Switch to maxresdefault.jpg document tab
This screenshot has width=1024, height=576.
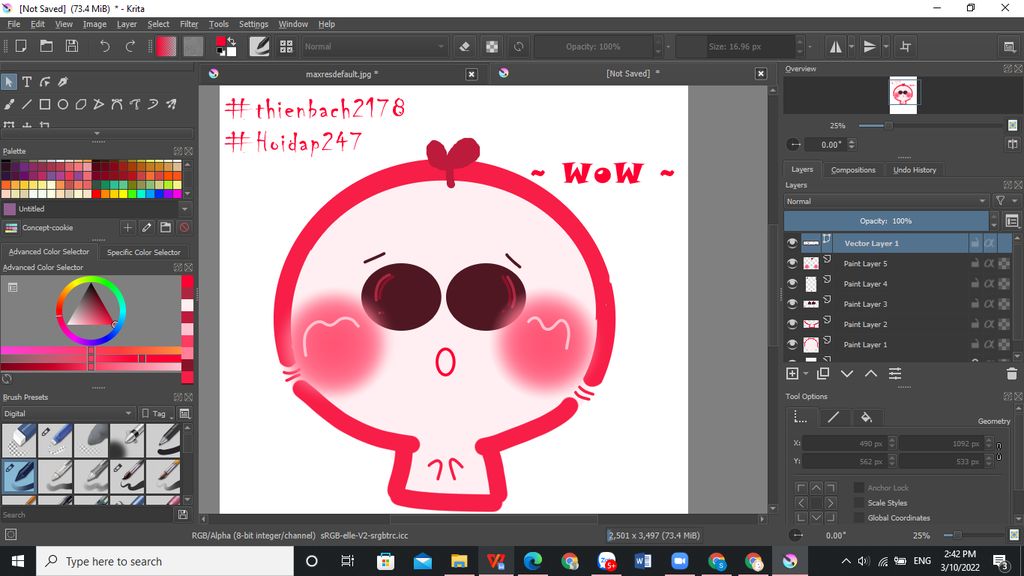pos(342,74)
